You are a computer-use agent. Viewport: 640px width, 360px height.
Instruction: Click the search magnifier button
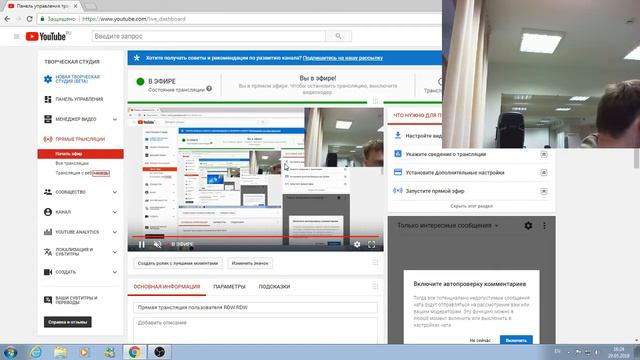338,36
